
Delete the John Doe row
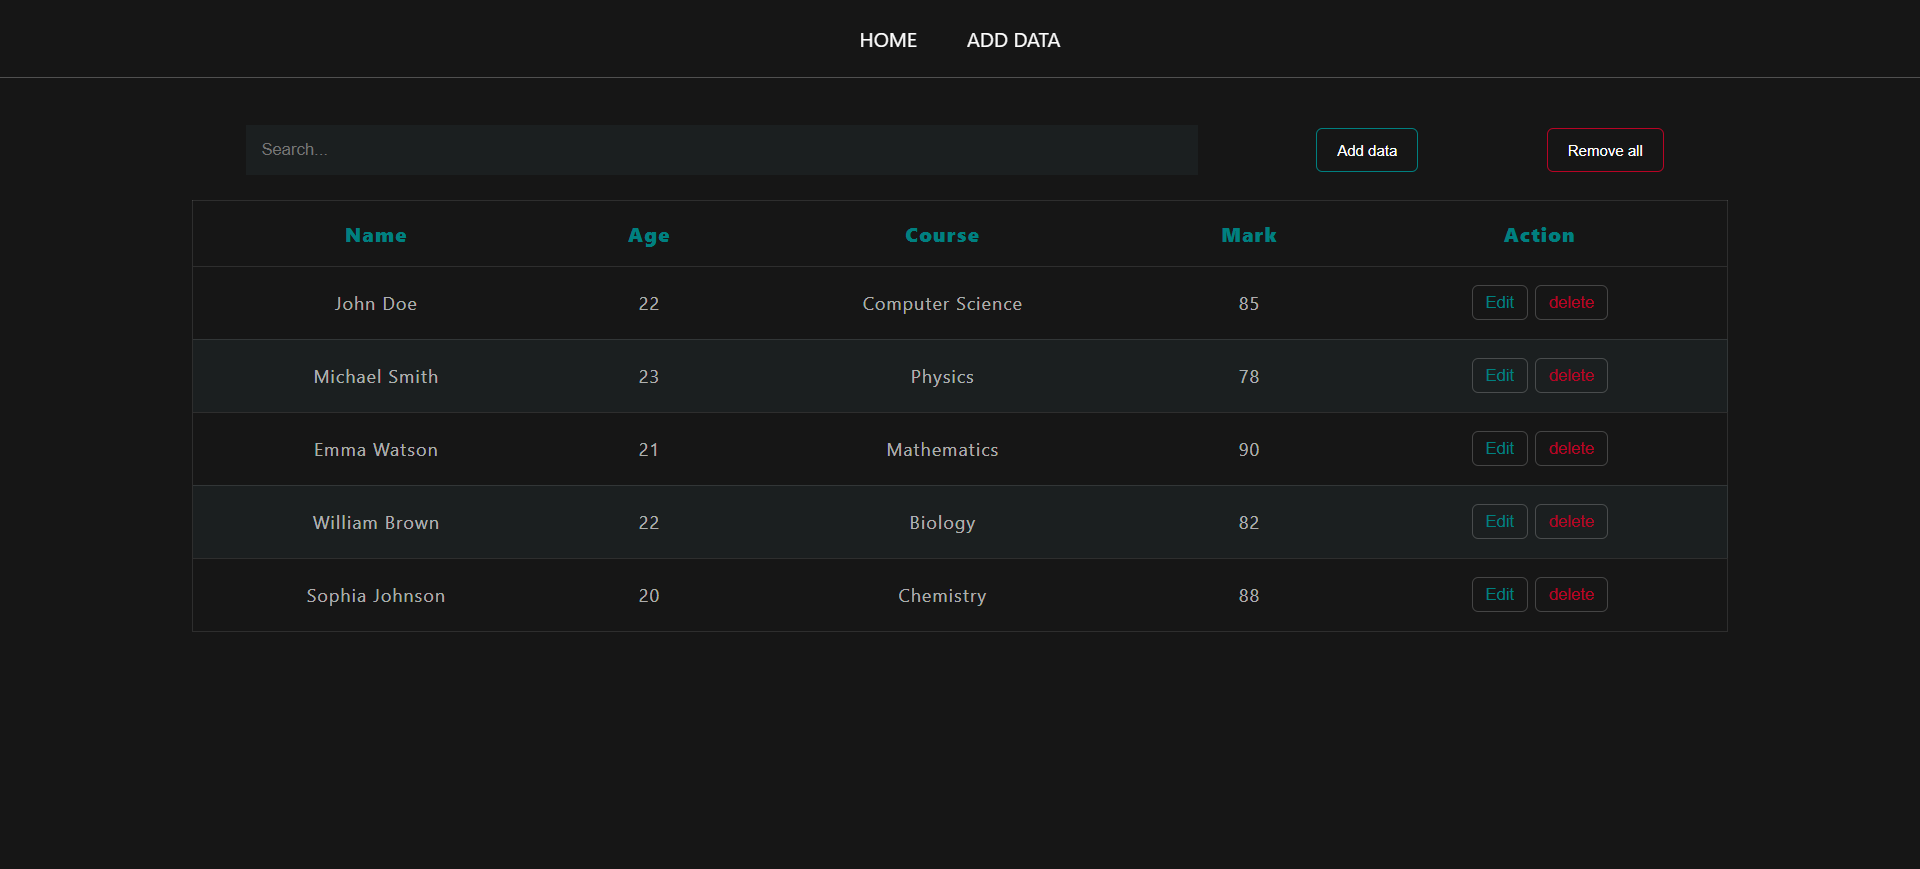[1571, 303]
